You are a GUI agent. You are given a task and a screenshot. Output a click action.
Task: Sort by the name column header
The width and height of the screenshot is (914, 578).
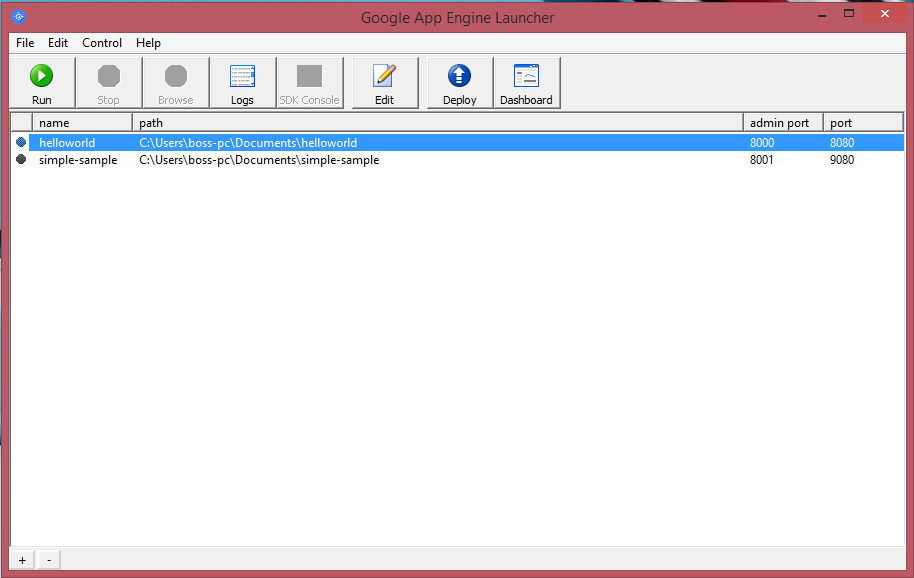pyautogui.click(x=82, y=122)
